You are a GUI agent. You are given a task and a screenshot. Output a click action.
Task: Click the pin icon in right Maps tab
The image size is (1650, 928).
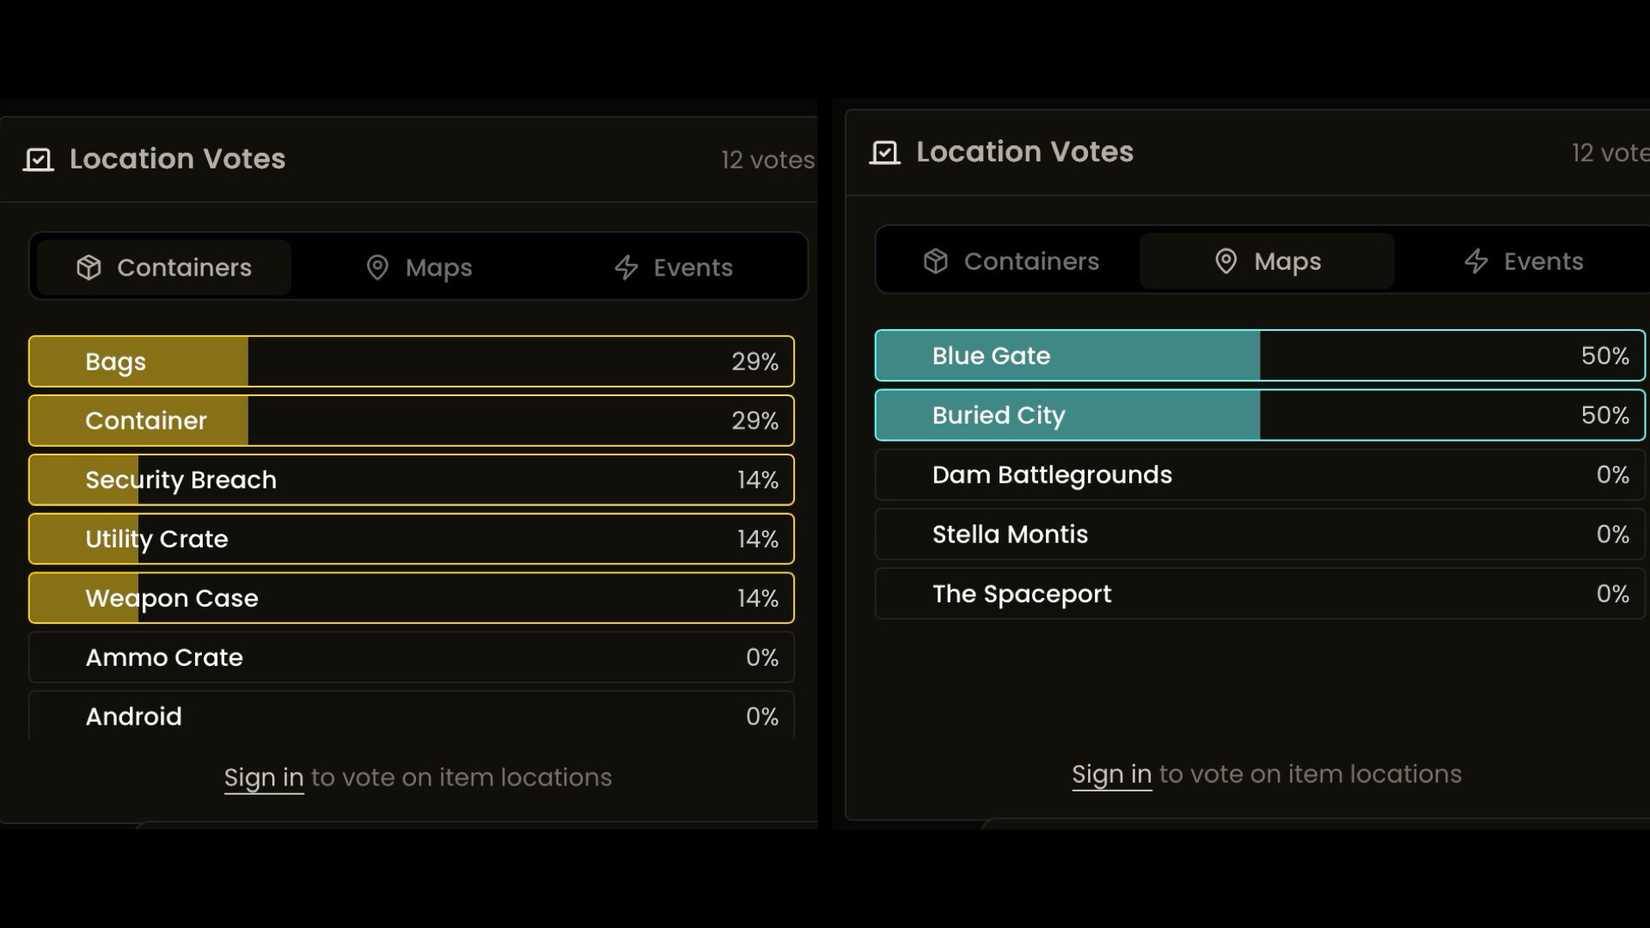click(1226, 262)
